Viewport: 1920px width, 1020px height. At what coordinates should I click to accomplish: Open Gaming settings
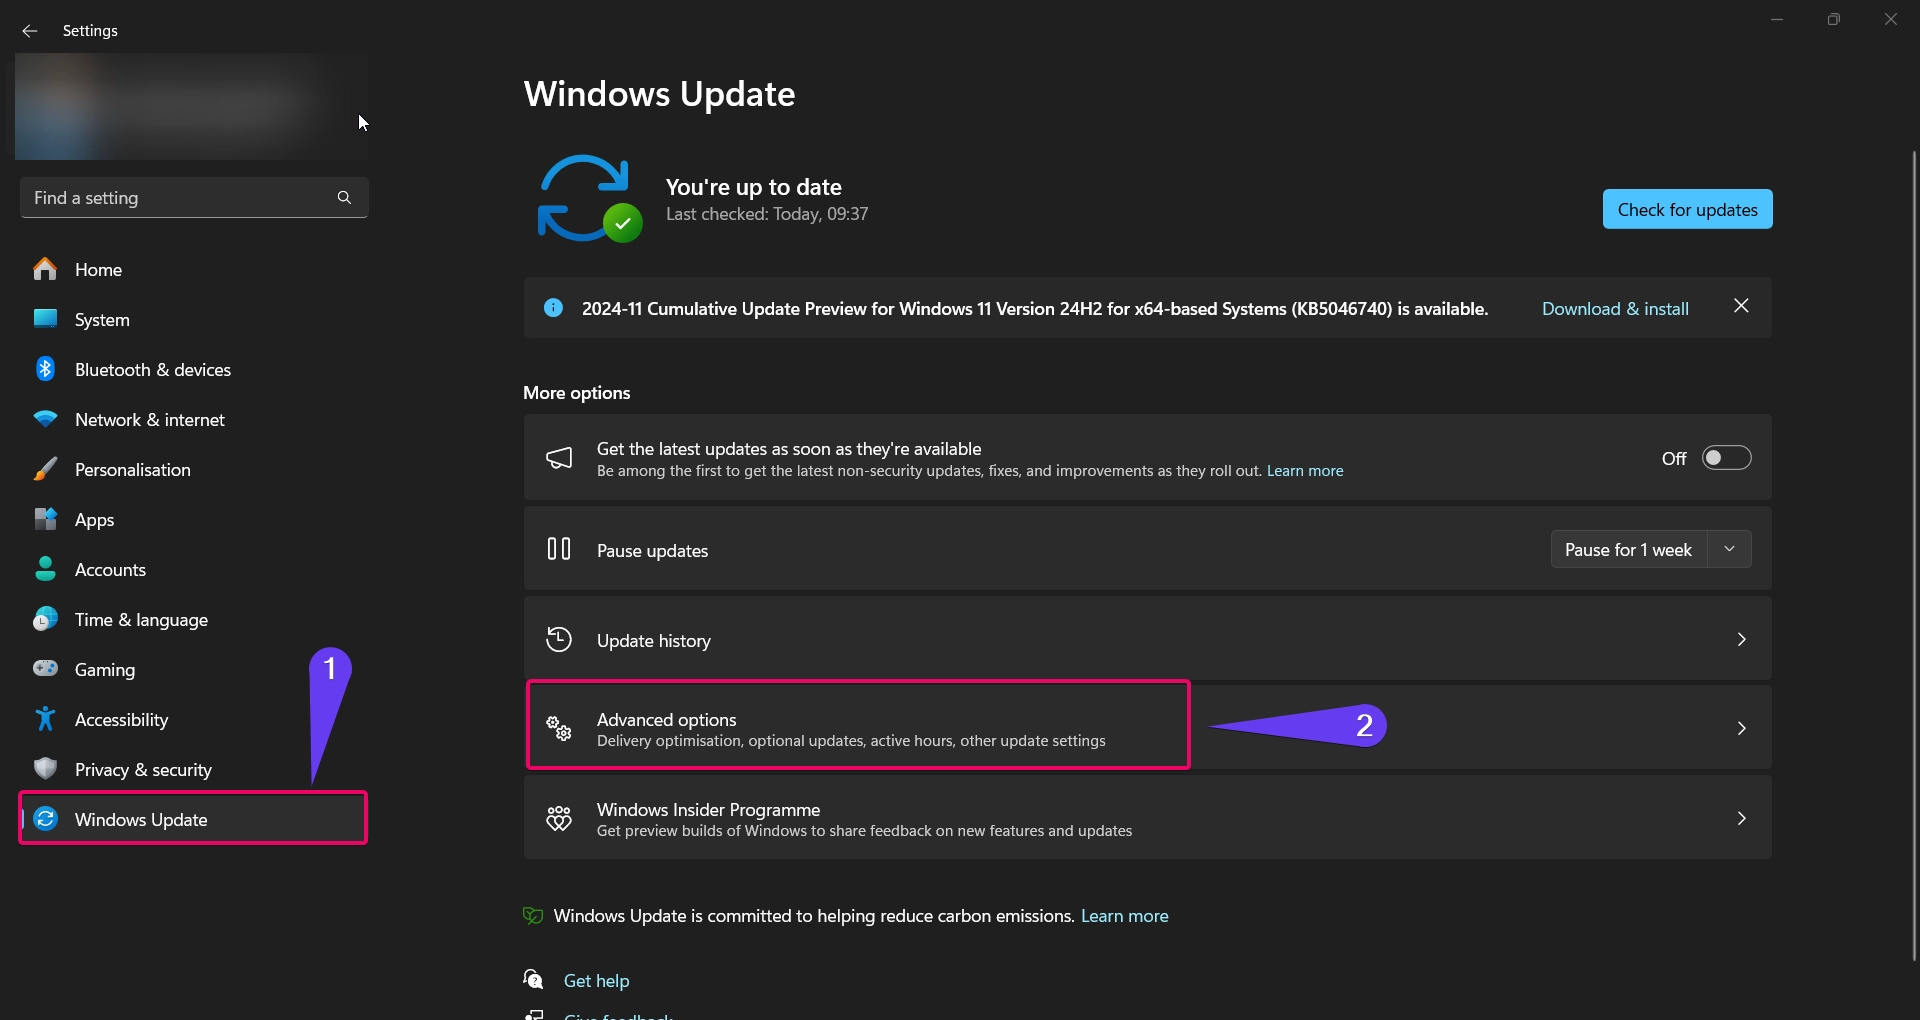point(194,669)
